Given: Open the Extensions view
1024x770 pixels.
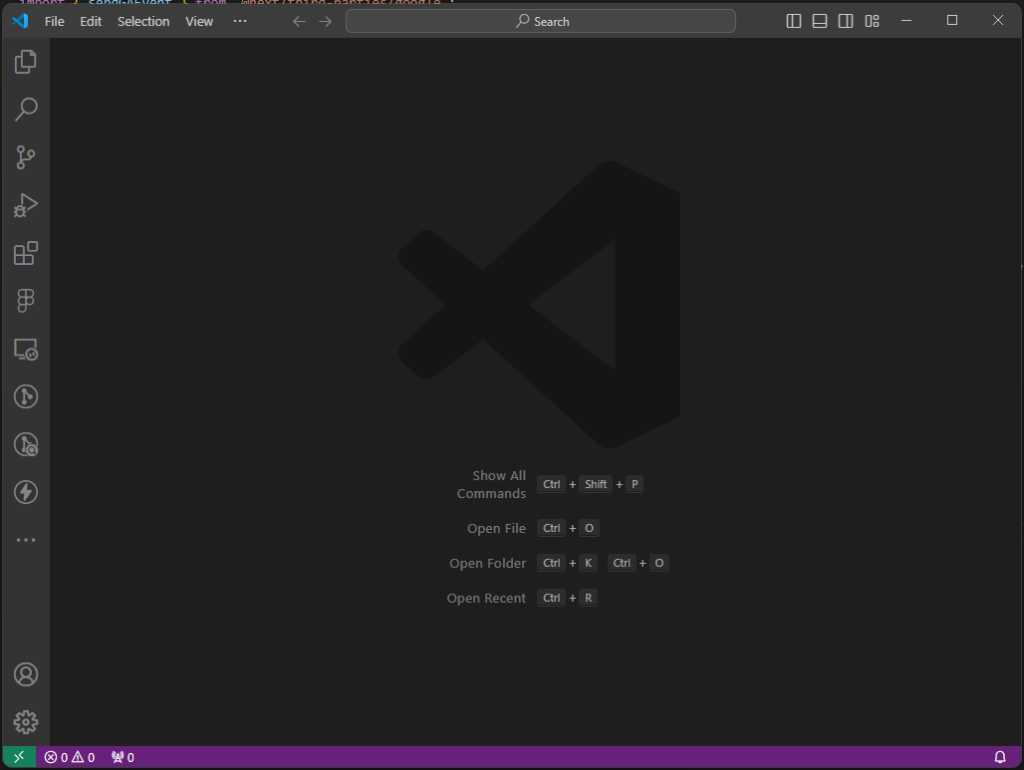Looking at the screenshot, I should tap(25, 253).
